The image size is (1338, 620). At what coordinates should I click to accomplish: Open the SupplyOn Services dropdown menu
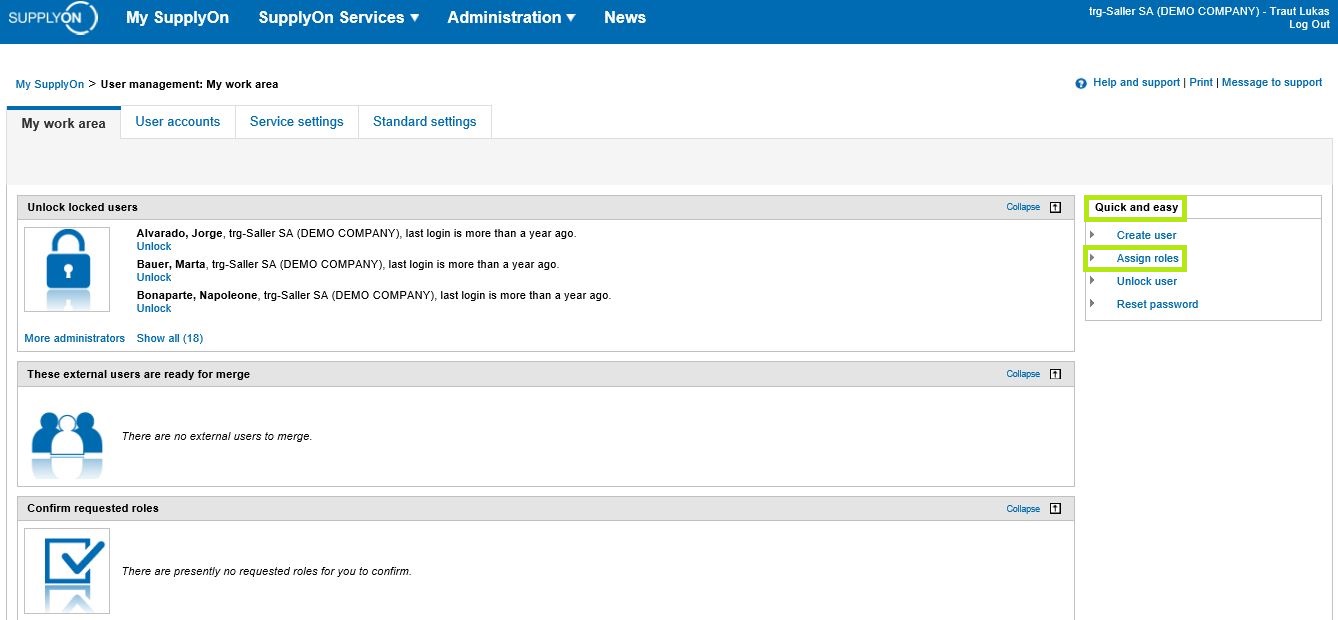pos(338,17)
